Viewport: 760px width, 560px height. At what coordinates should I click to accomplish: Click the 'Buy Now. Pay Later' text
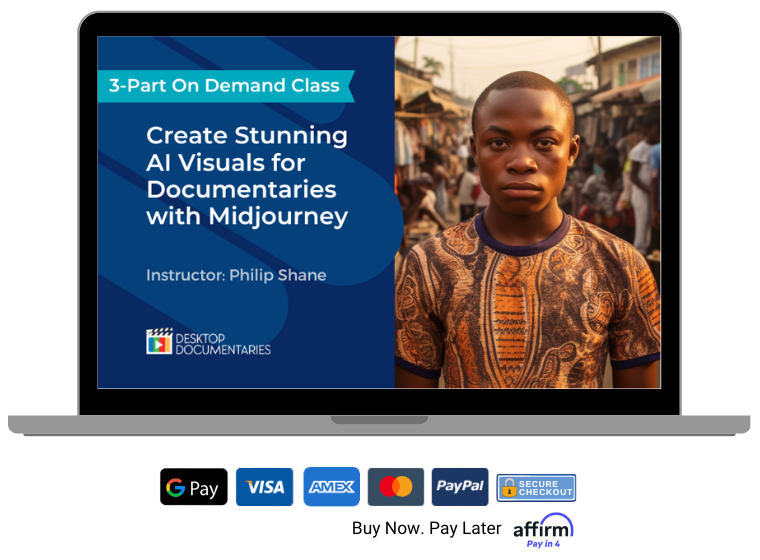427,528
